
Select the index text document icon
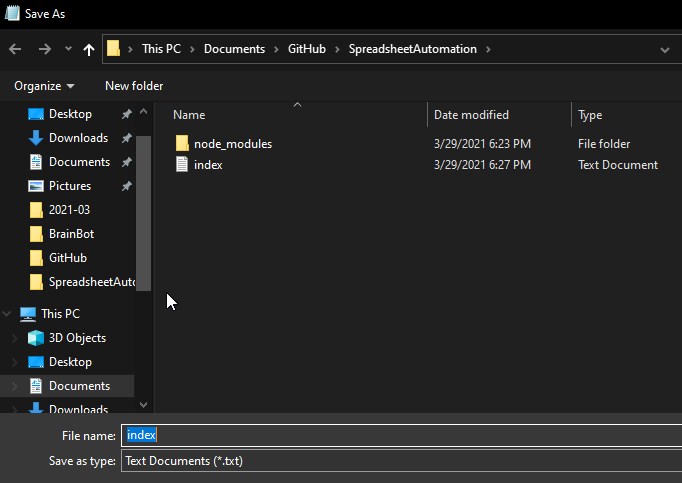point(182,164)
